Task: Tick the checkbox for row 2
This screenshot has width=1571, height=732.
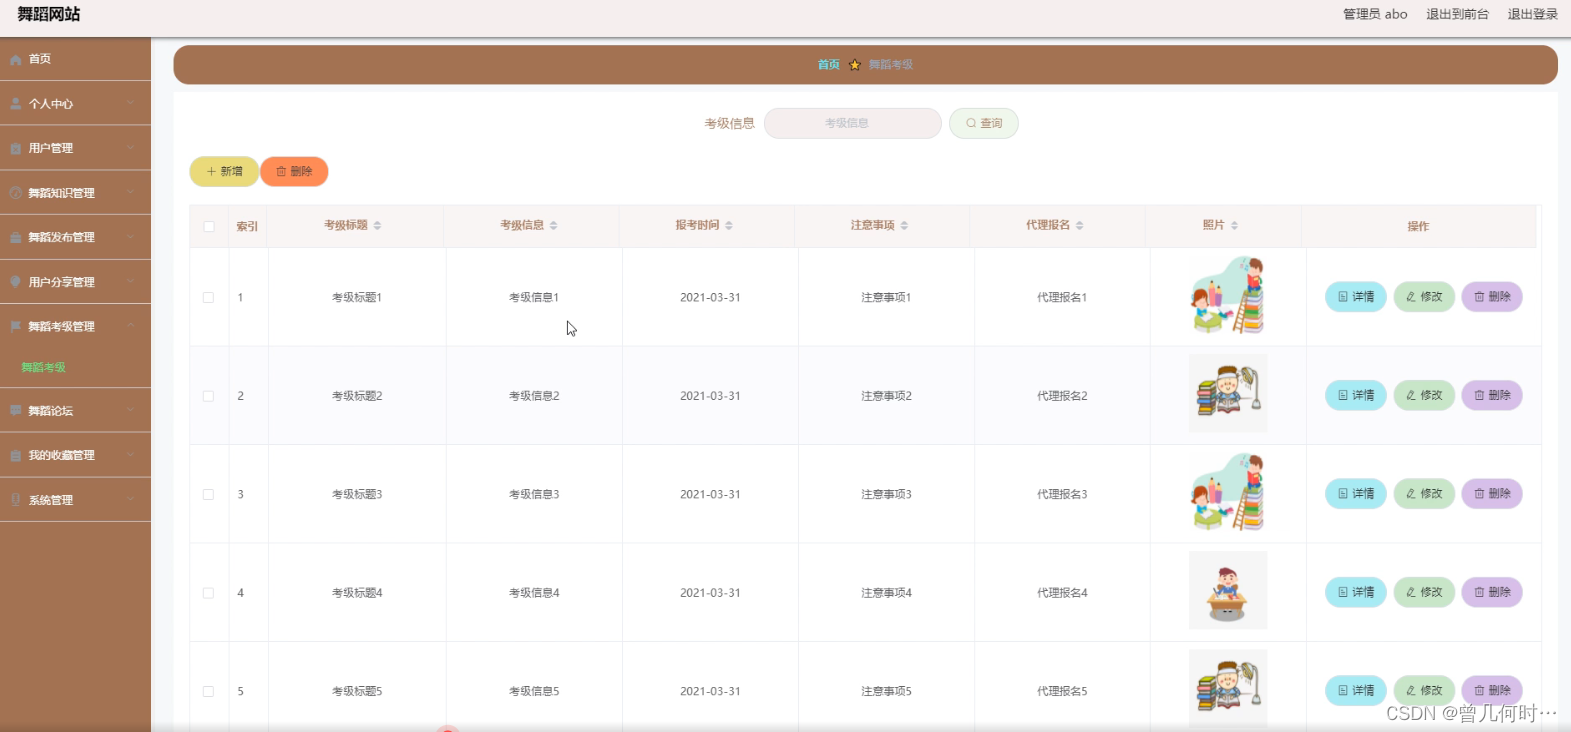Action: (209, 396)
